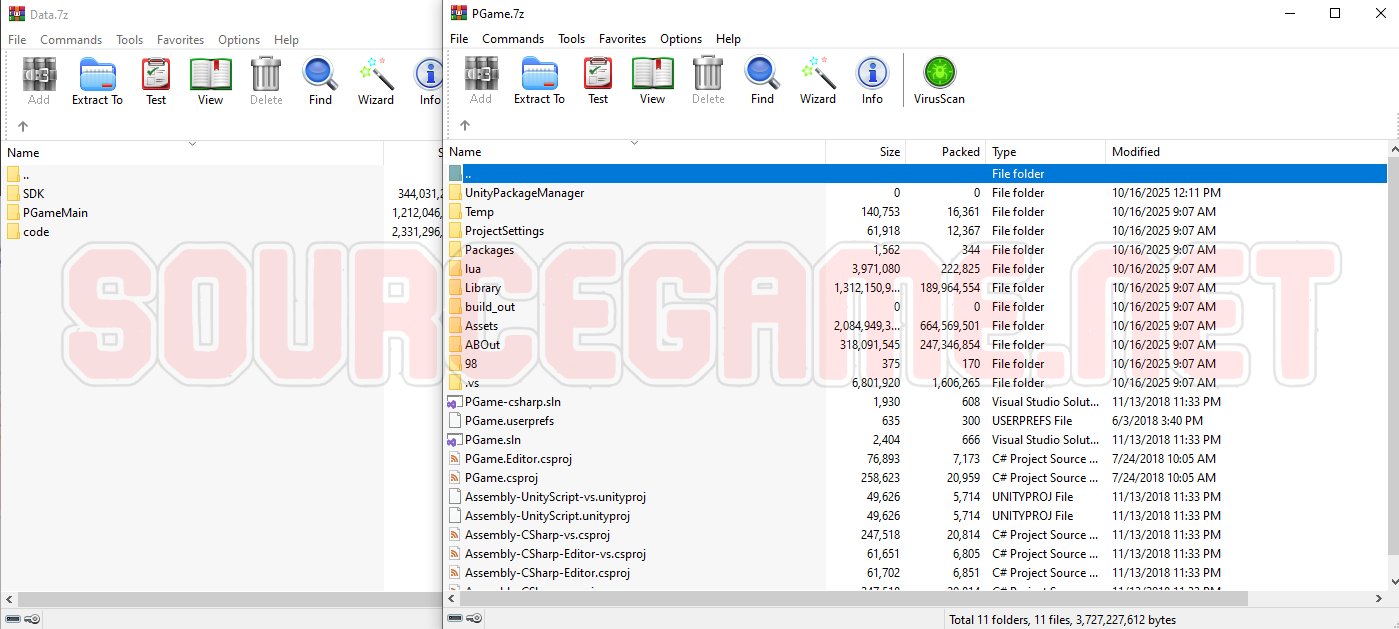The width and height of the screenshot is (1399, 629).
Task: Select the PGame.userprefs file
Action: click(509, 421)
